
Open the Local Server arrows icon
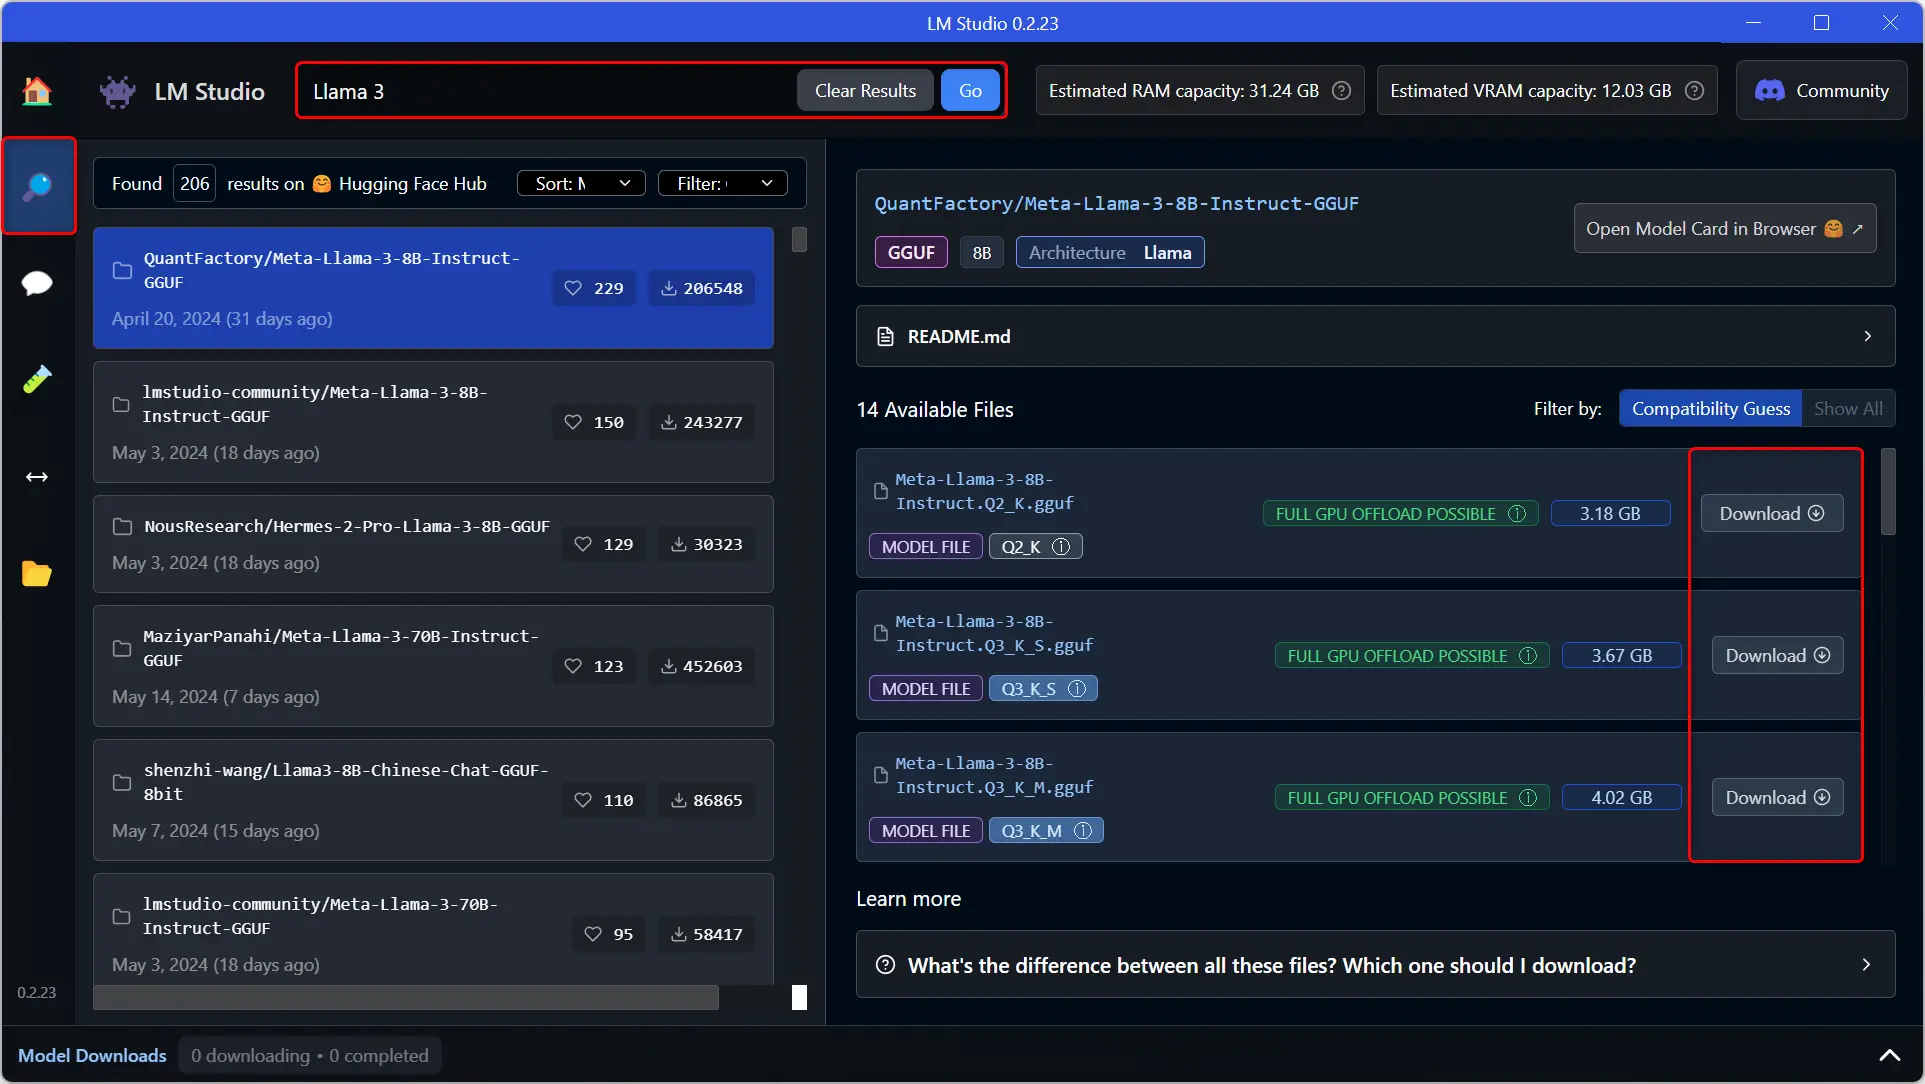pos(37,477)
